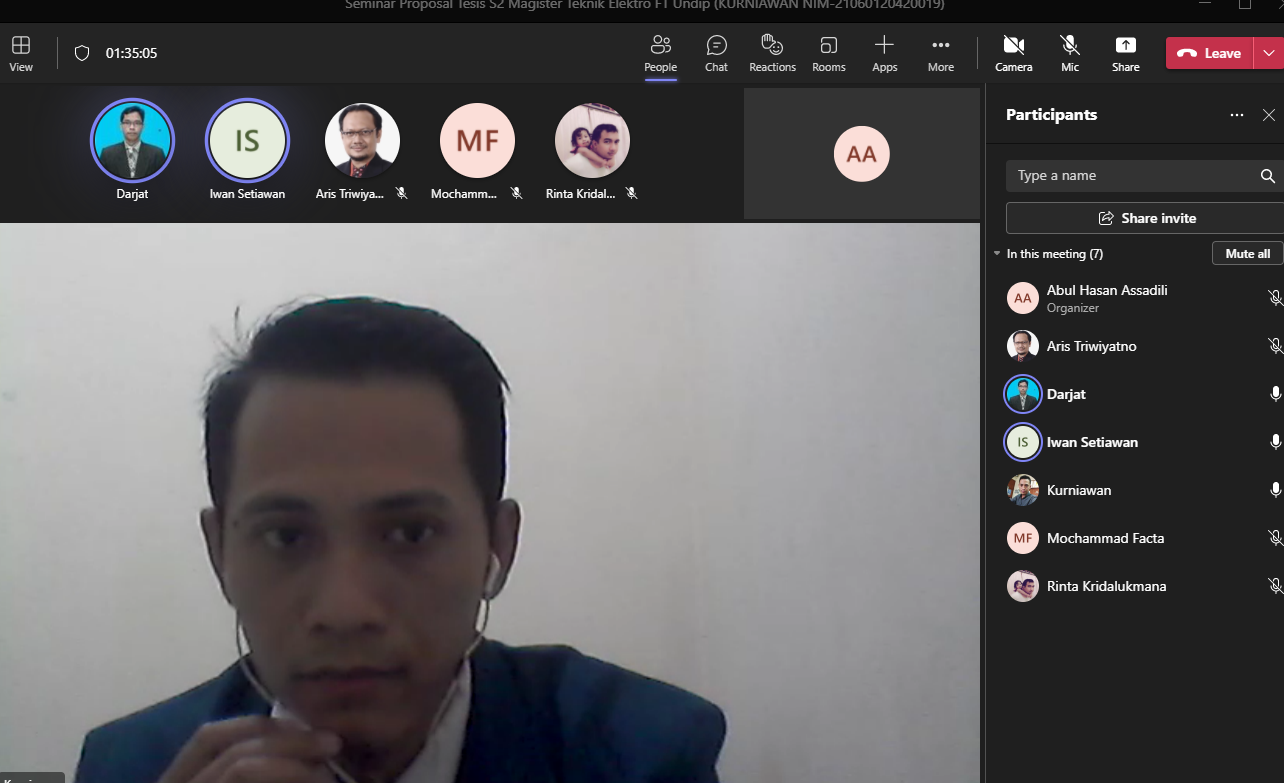The image size is (1284, 783).
Task: Collapse the In this meeting section
Action: coord(997,254)
